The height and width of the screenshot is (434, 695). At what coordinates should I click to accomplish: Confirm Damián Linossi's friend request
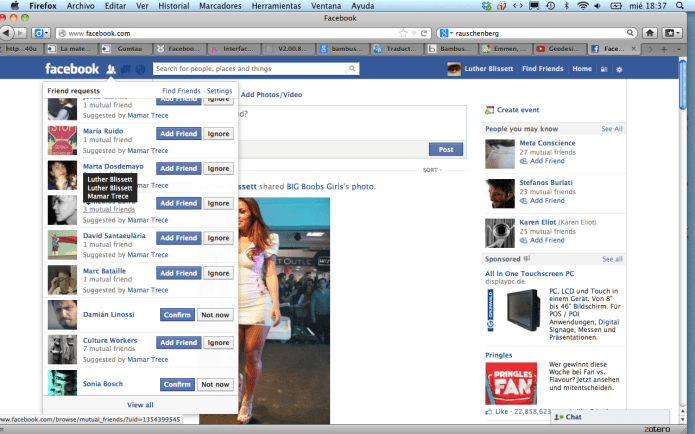coord(177,314)
